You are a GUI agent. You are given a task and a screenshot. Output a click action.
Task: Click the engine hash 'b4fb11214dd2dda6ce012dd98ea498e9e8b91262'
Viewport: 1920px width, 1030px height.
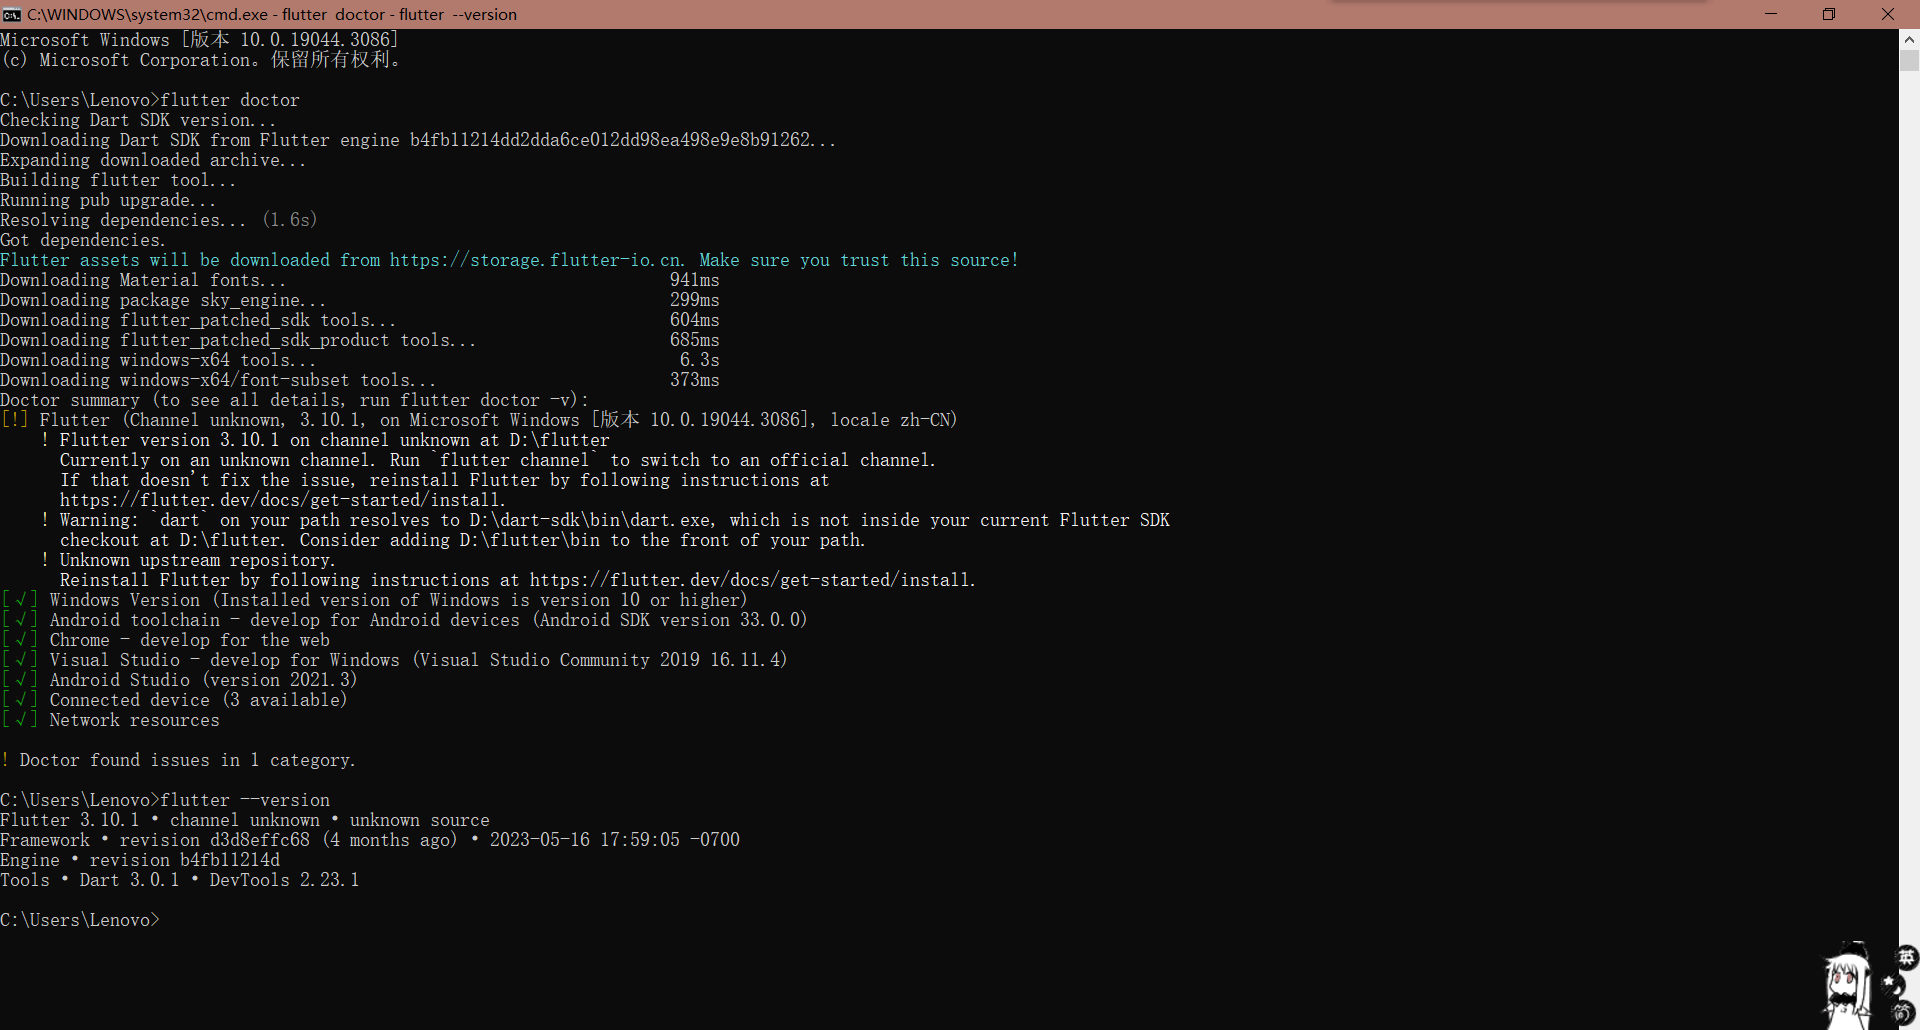(610, 140)
